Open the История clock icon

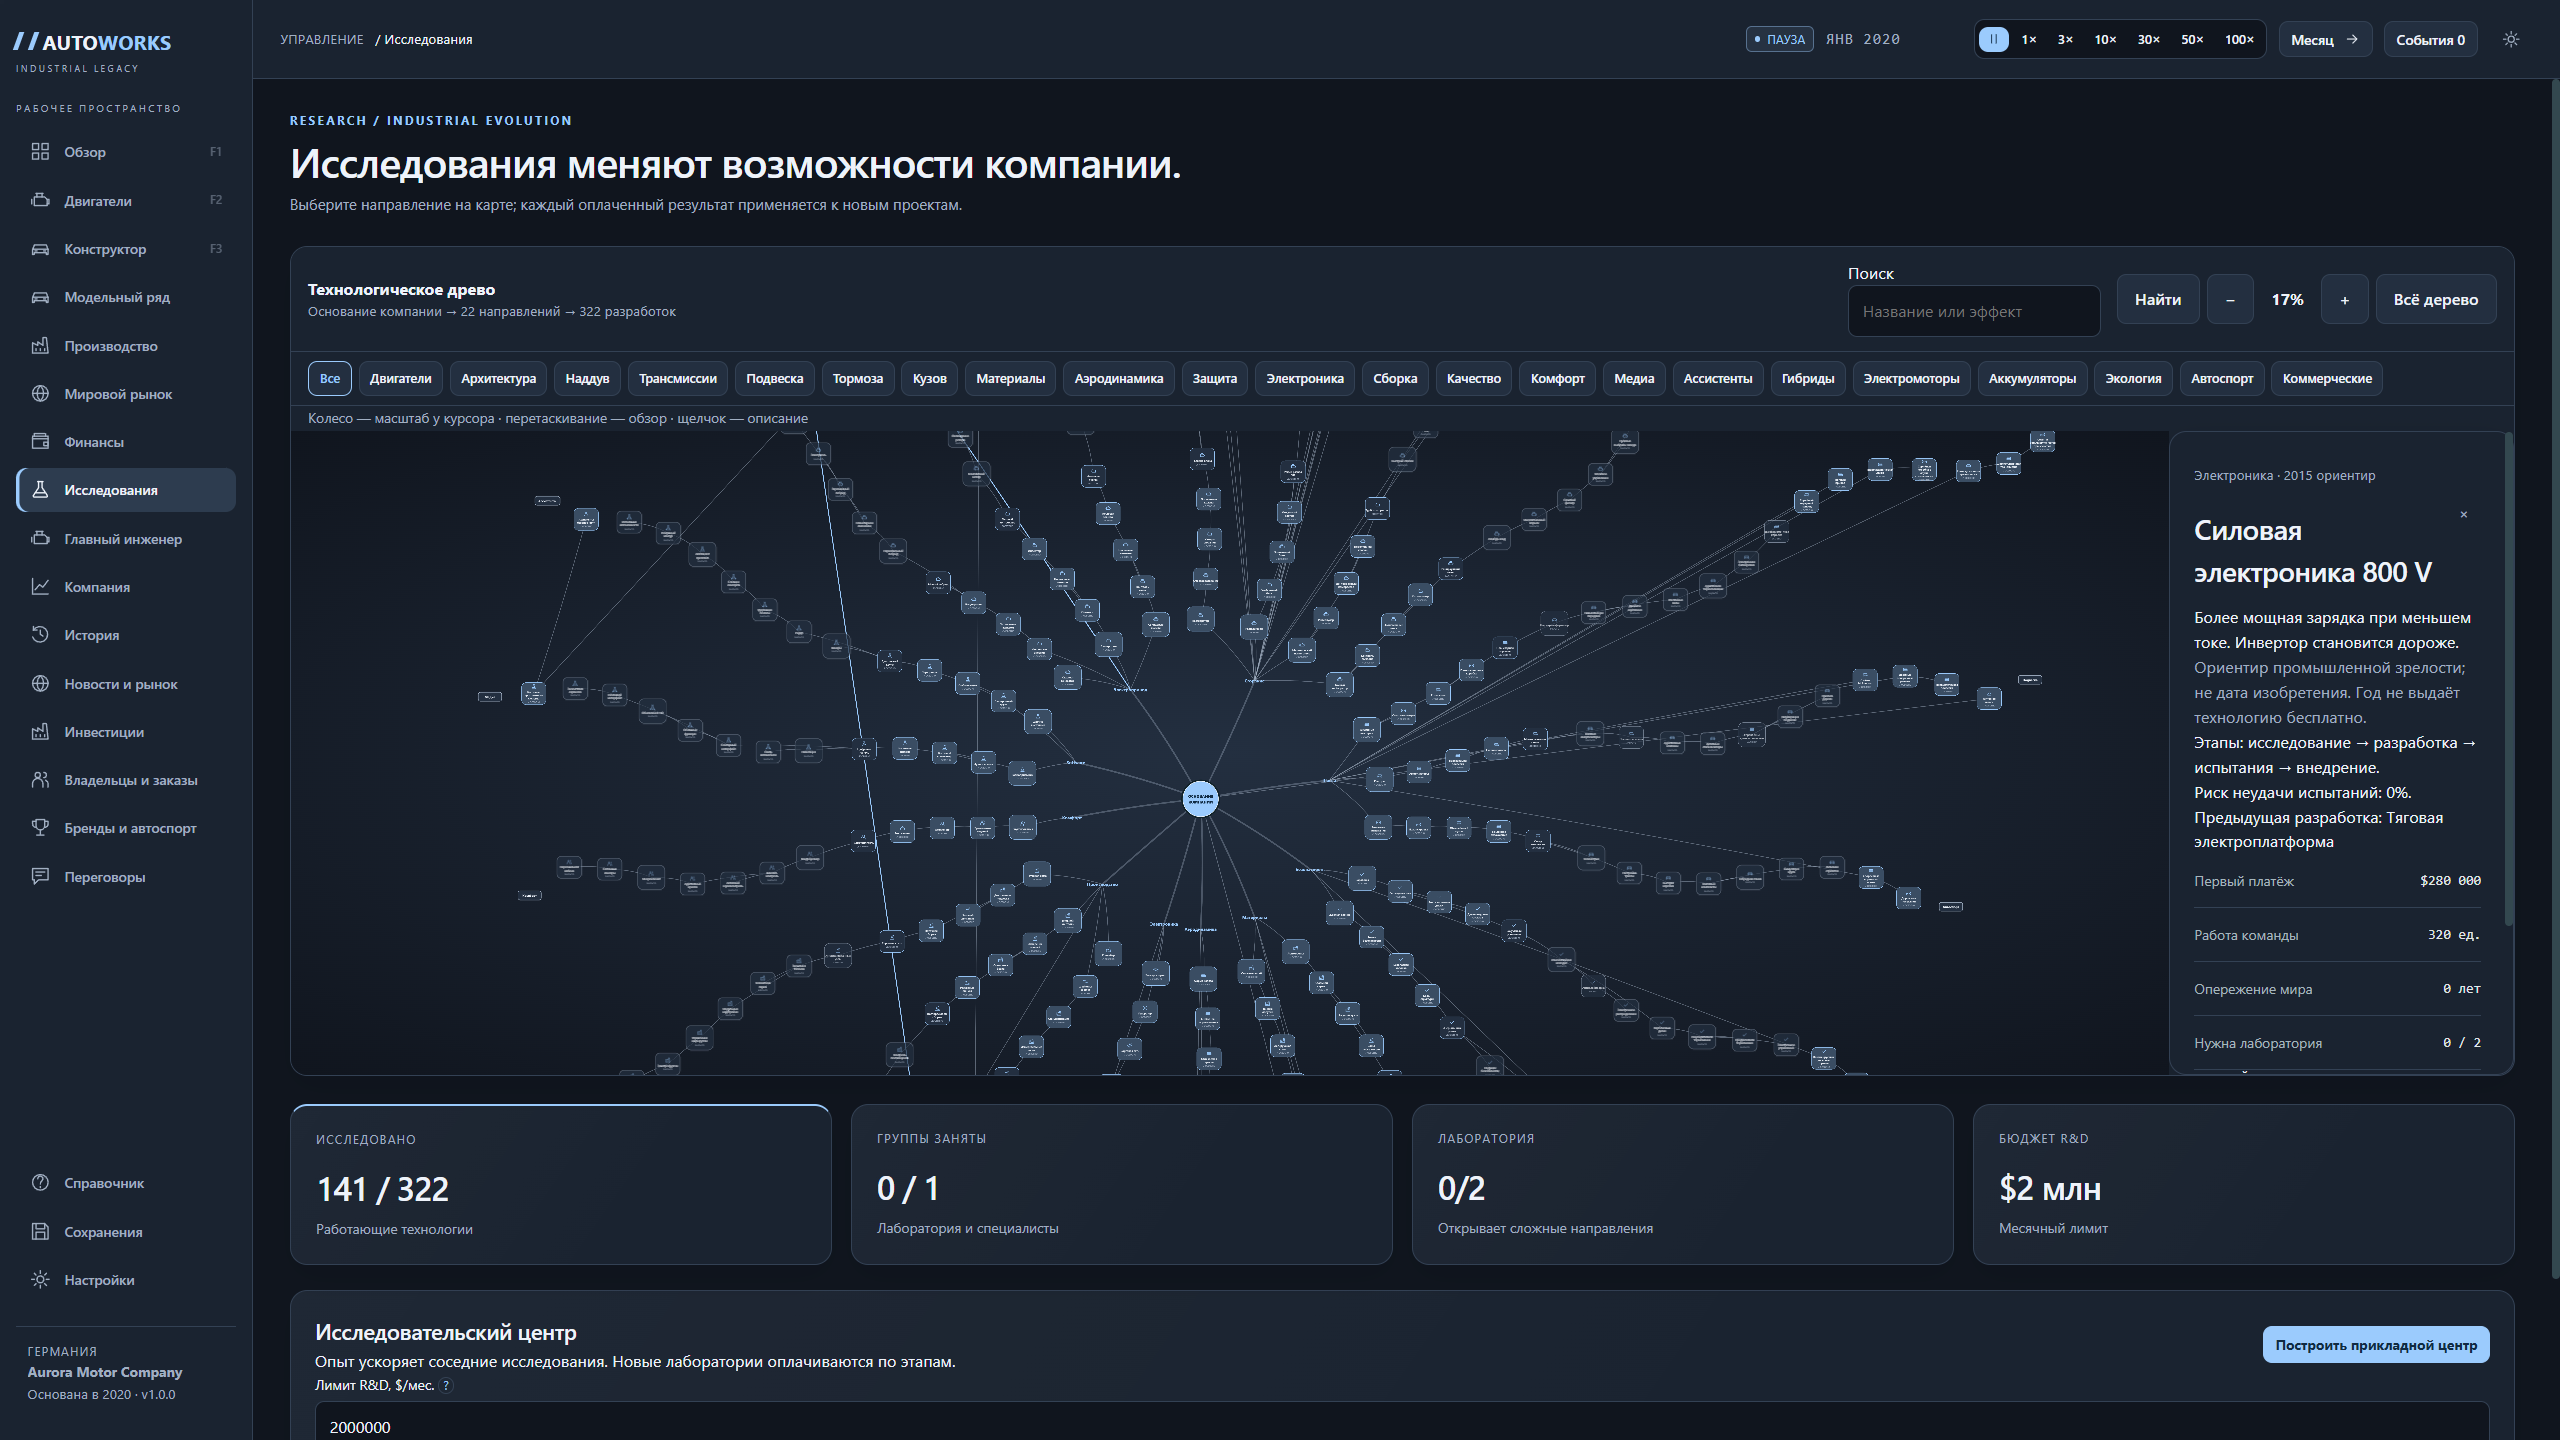(x=40, y=635)
